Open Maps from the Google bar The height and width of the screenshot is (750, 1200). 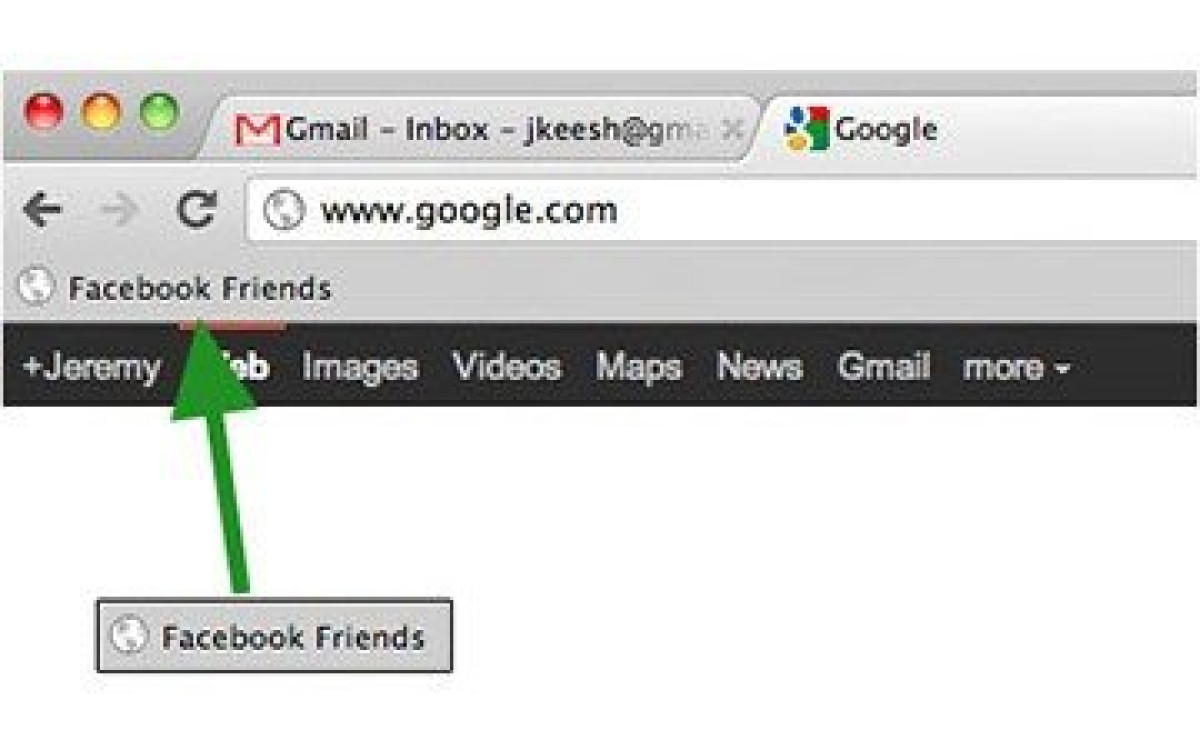[639, 367]
